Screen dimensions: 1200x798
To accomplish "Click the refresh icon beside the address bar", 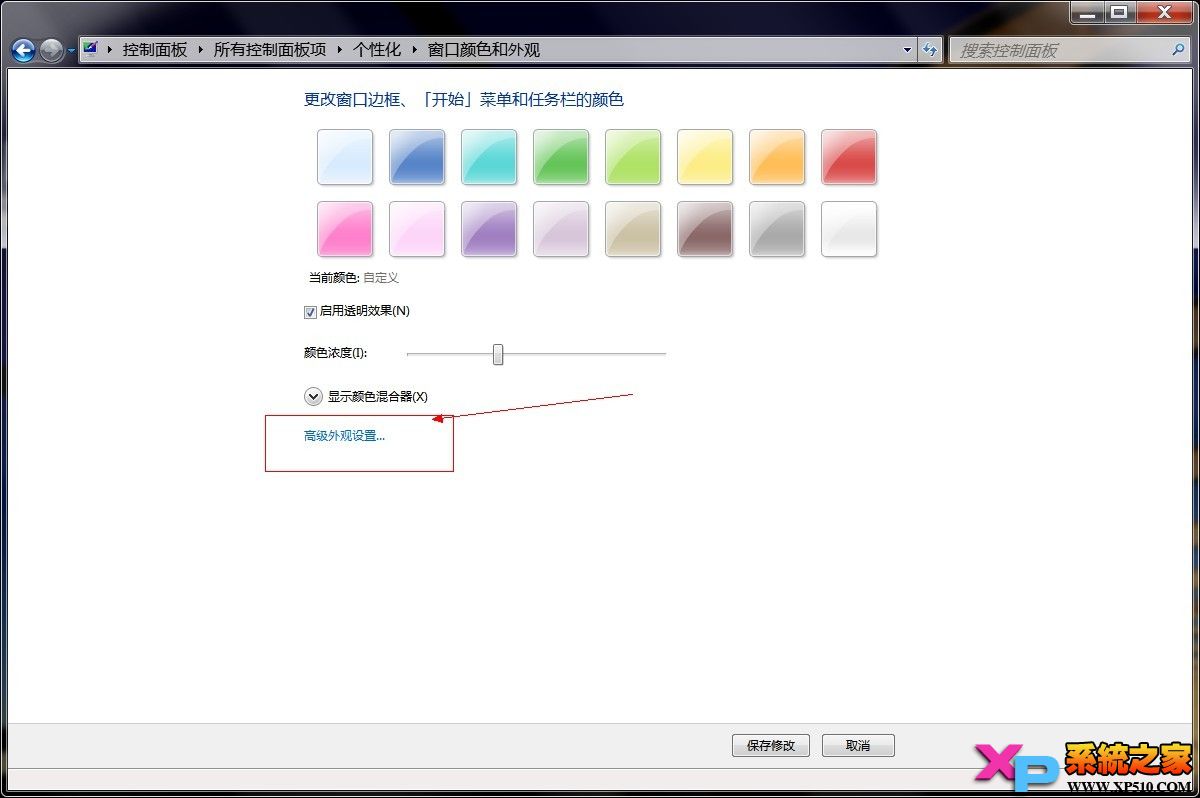I will [x=931, y=49].
